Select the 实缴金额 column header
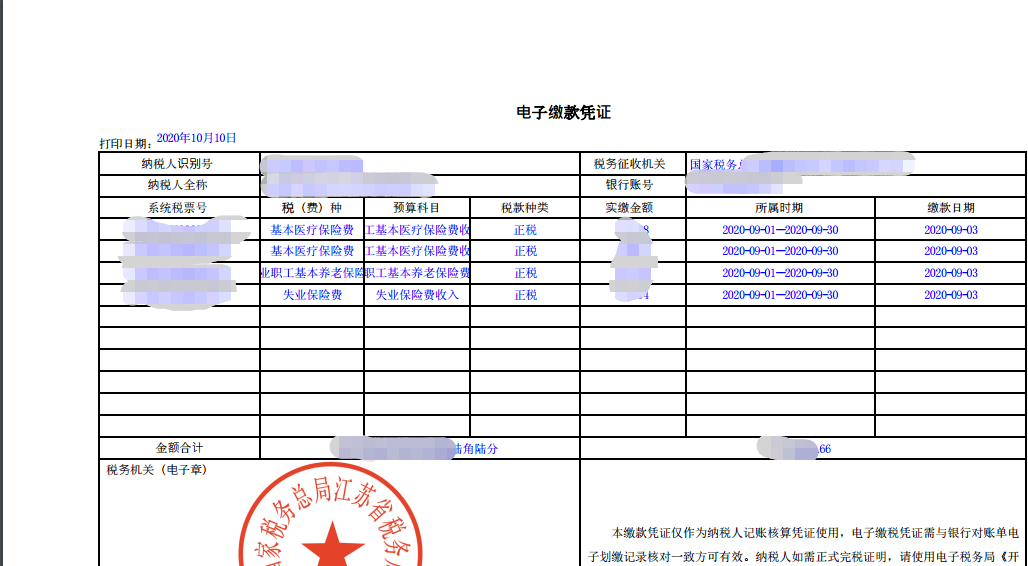 (633, 208)
